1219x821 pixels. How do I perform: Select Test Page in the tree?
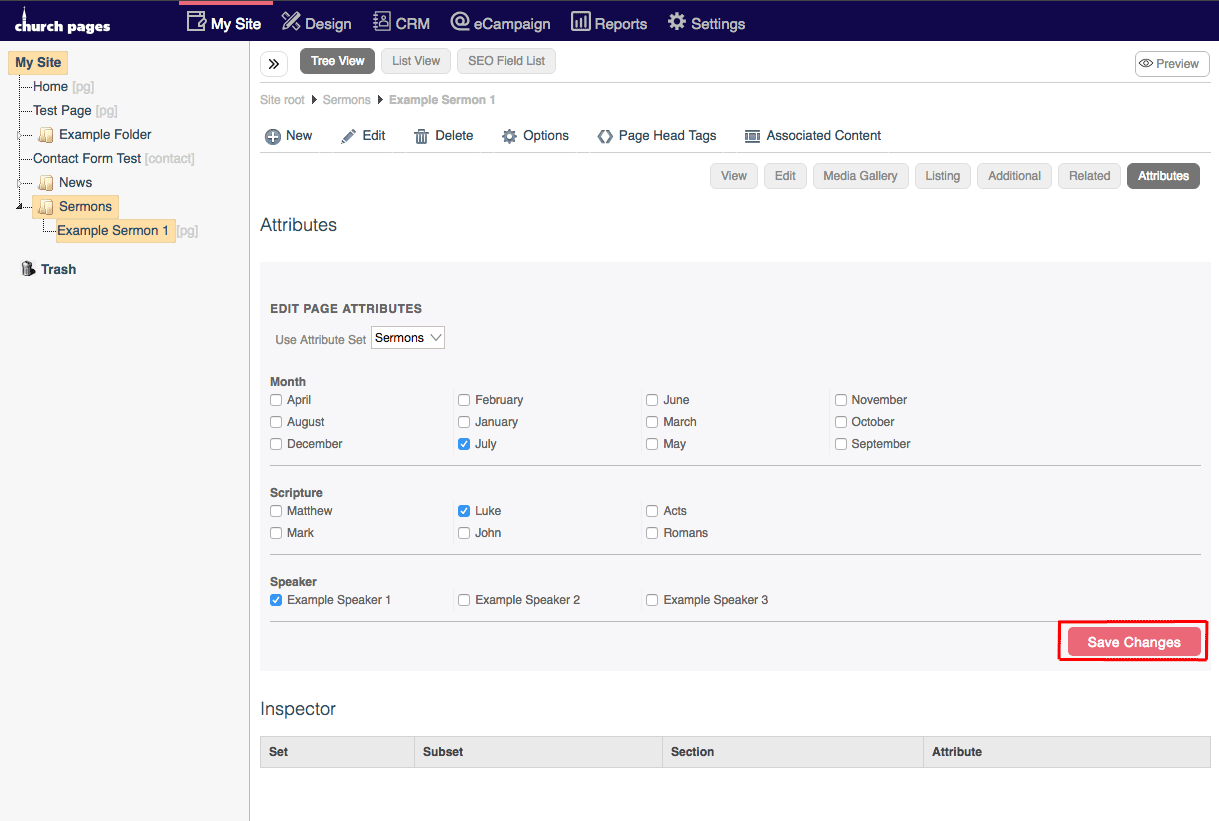tap(62, 111)
